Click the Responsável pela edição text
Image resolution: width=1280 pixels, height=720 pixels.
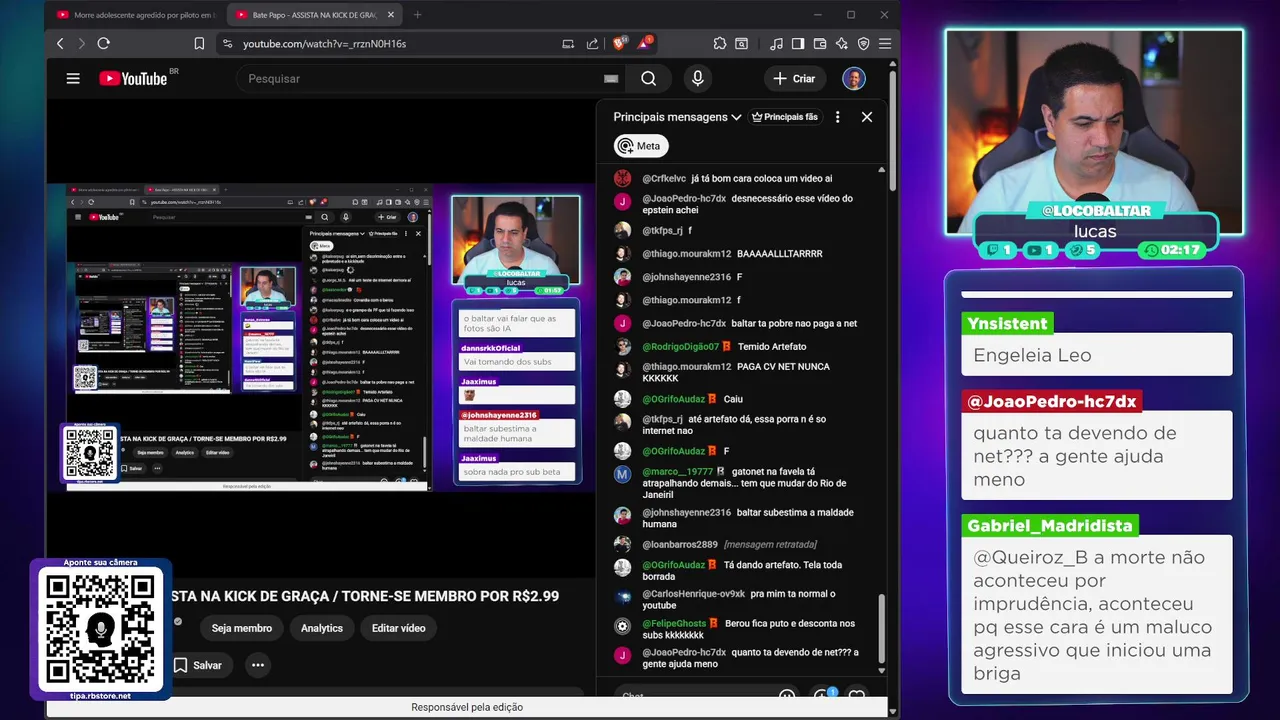(x=467, y=707)
